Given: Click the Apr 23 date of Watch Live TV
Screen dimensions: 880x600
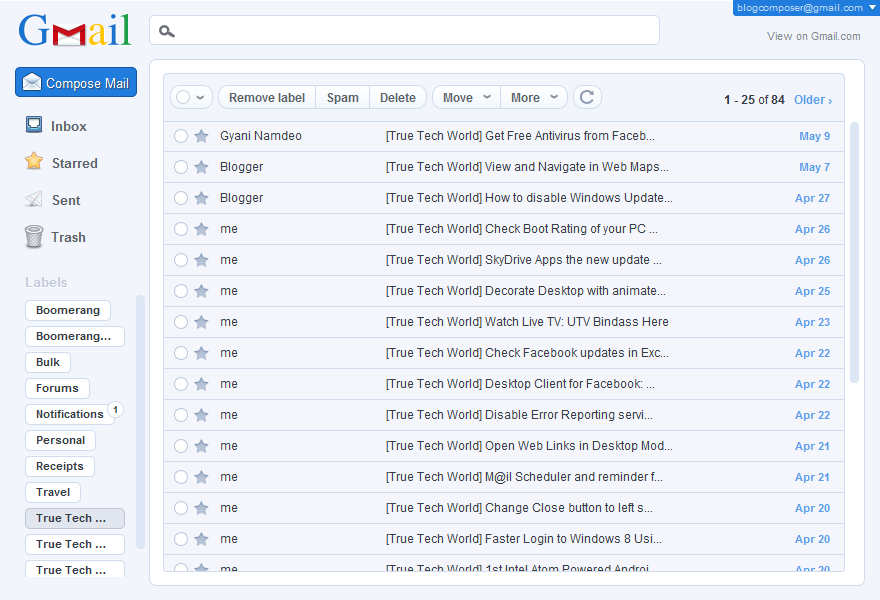Looking at the screenshot, I should point(812,322).
